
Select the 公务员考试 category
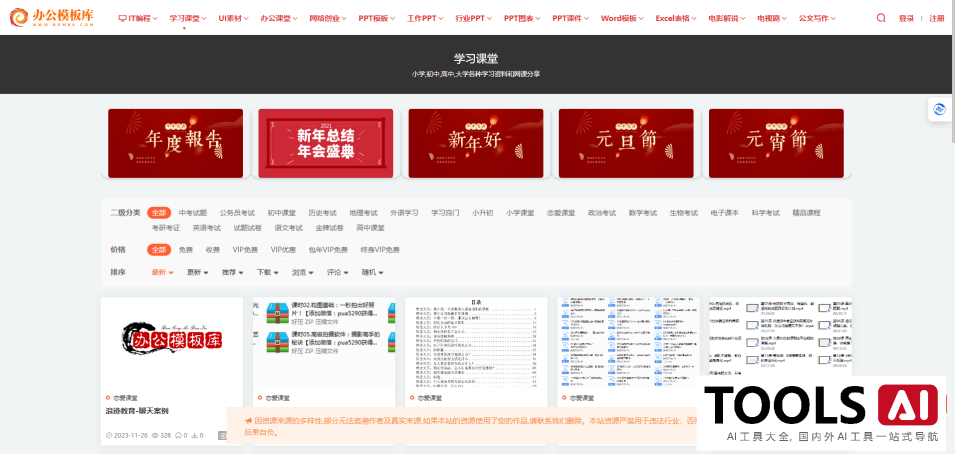click(x=238, y=213)
